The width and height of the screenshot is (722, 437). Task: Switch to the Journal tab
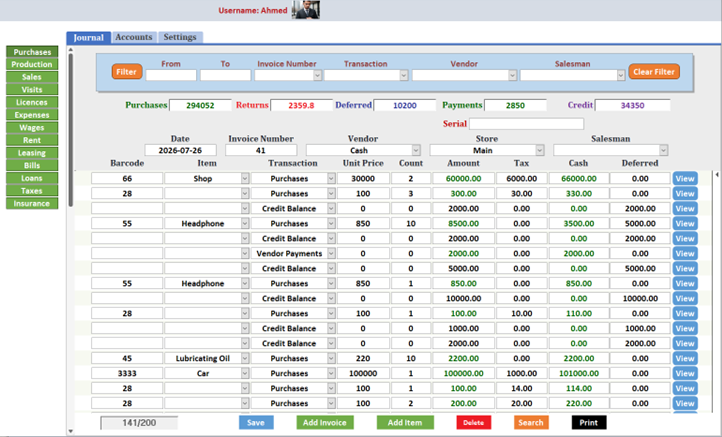[x=88, y=38]
